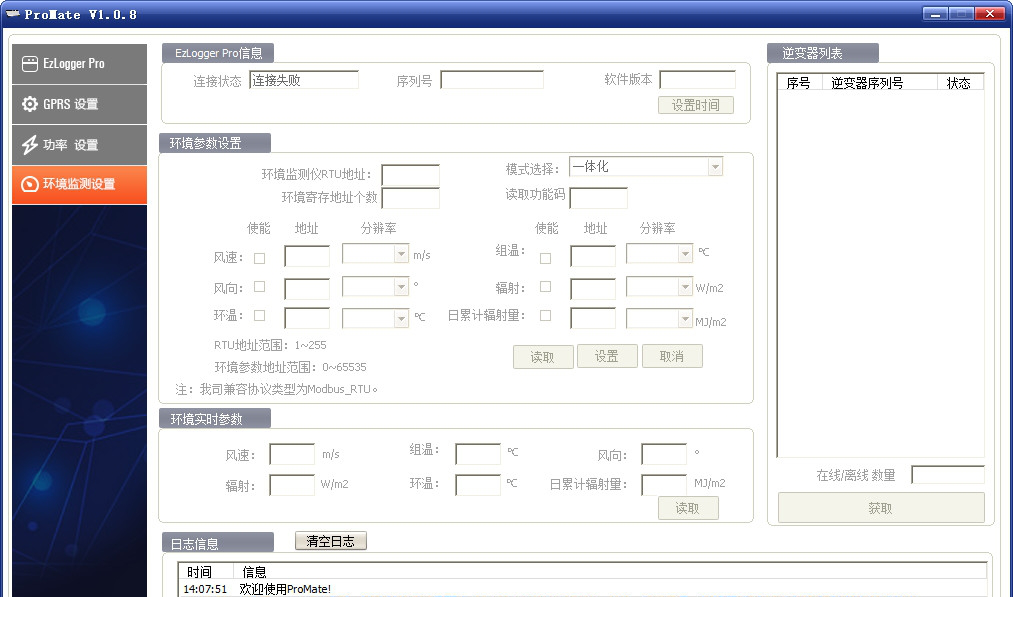
Task: Open the 风速 分辨率 dropdown (m/s)
Action: click(375, 253)
